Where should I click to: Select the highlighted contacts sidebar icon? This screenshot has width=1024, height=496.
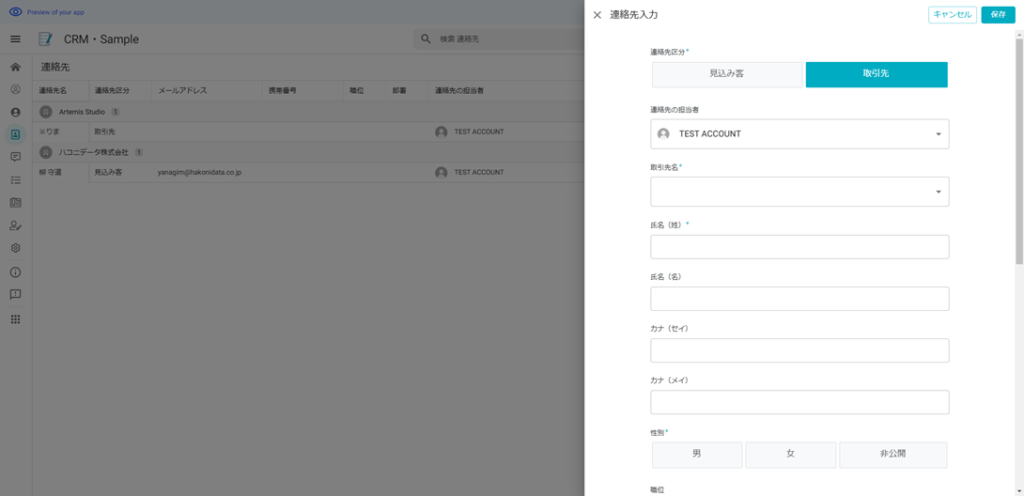(x=16, y=134)
